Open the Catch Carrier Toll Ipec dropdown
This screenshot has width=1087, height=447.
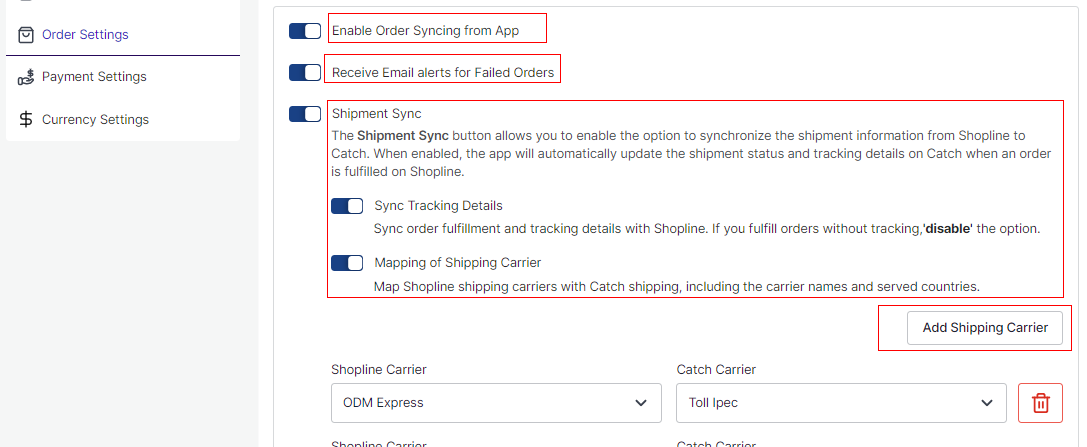842,403
